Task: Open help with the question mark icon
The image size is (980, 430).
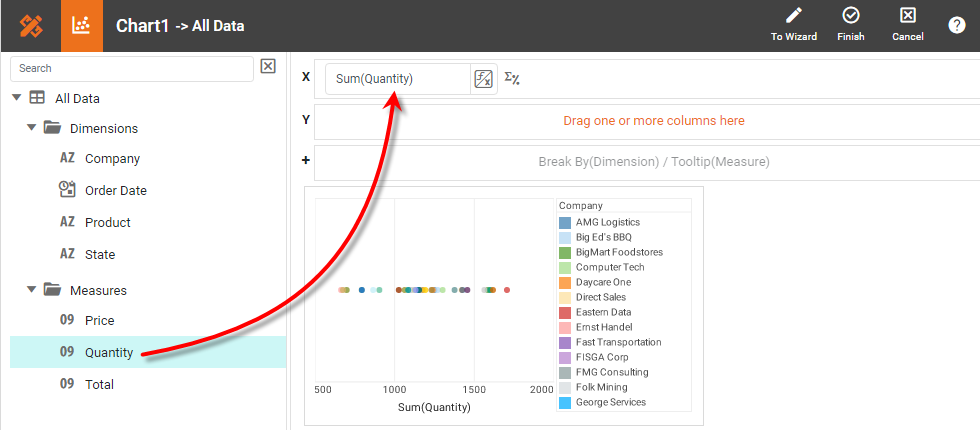Action: pos(956,26)
